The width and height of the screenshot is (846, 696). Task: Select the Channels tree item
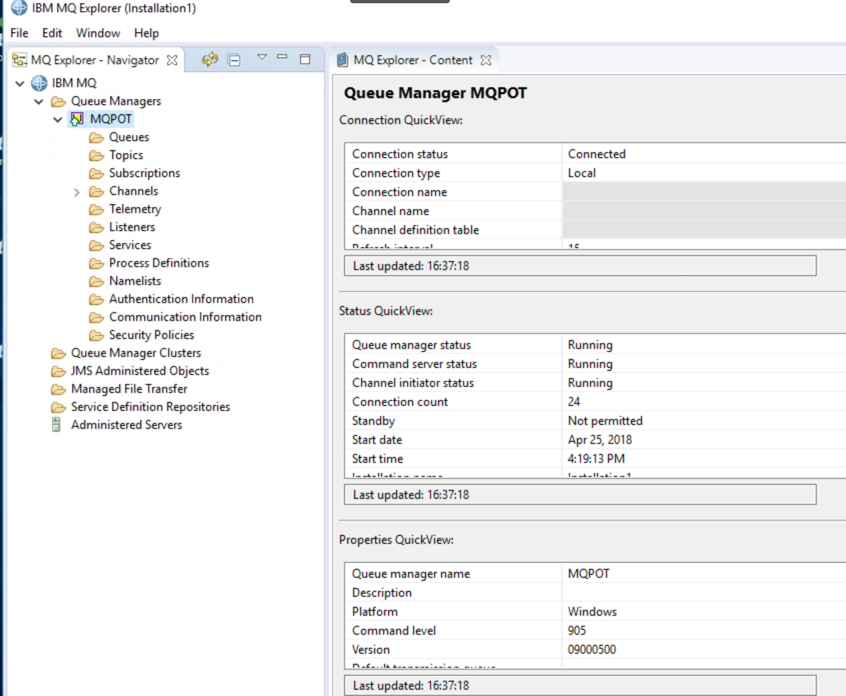pos(133,191)
